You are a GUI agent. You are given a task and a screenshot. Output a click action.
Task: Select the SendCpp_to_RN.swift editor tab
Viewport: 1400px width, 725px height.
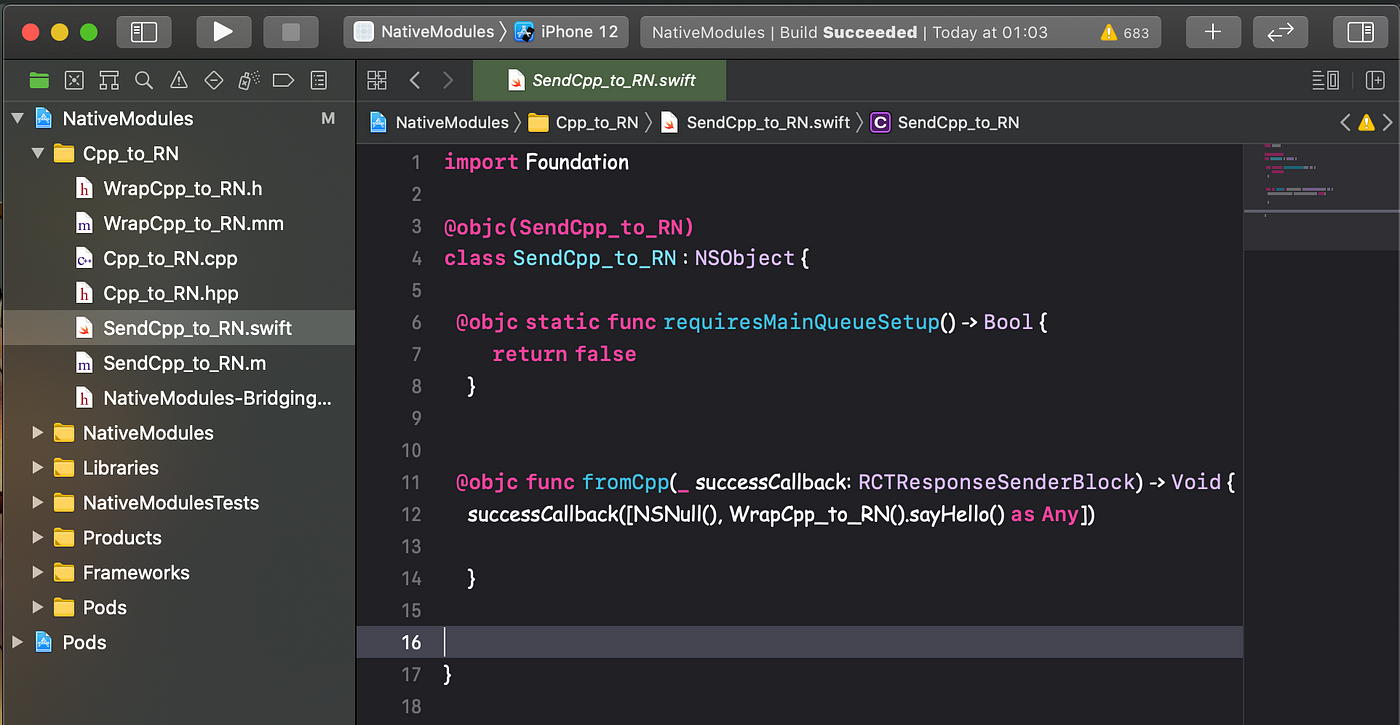click(x=600, y=80)
